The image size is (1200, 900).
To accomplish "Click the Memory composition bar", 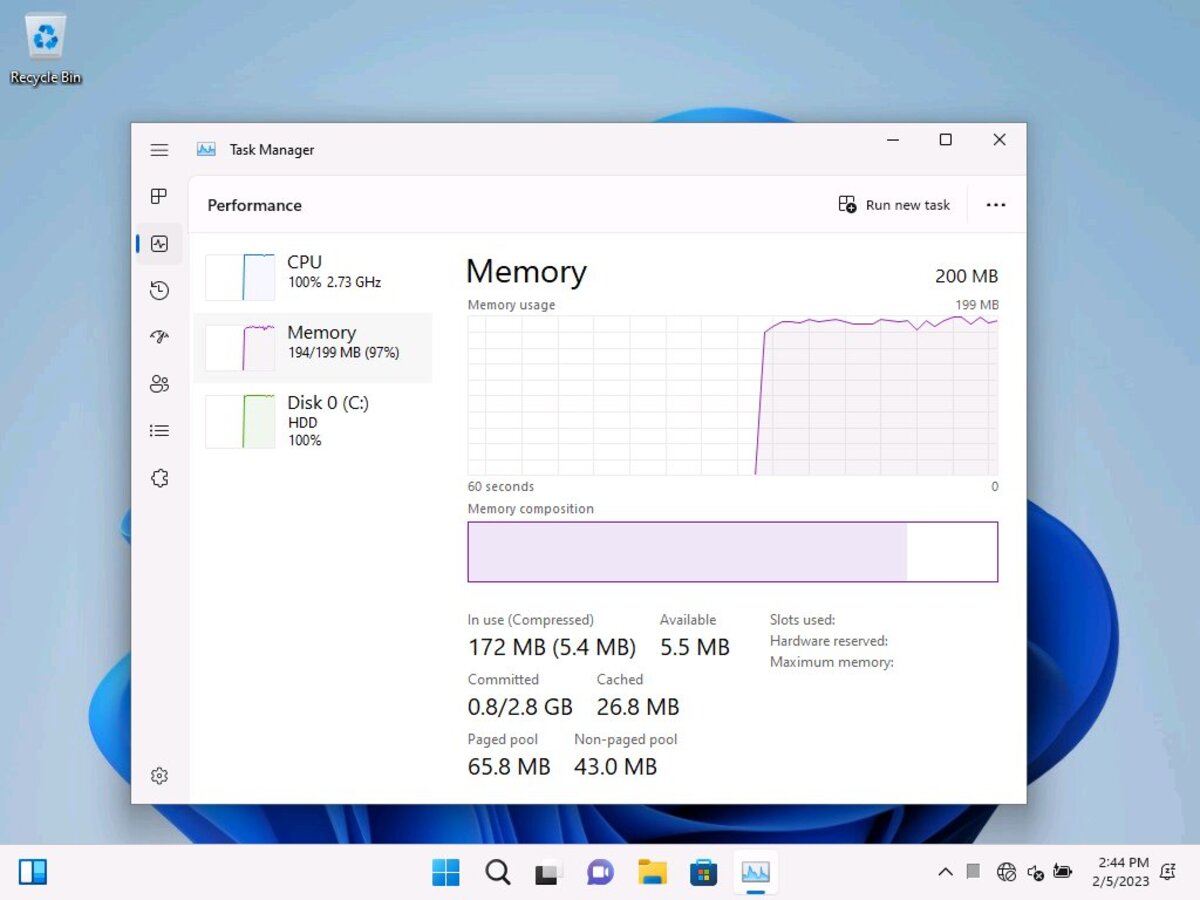I will (733, 551).
